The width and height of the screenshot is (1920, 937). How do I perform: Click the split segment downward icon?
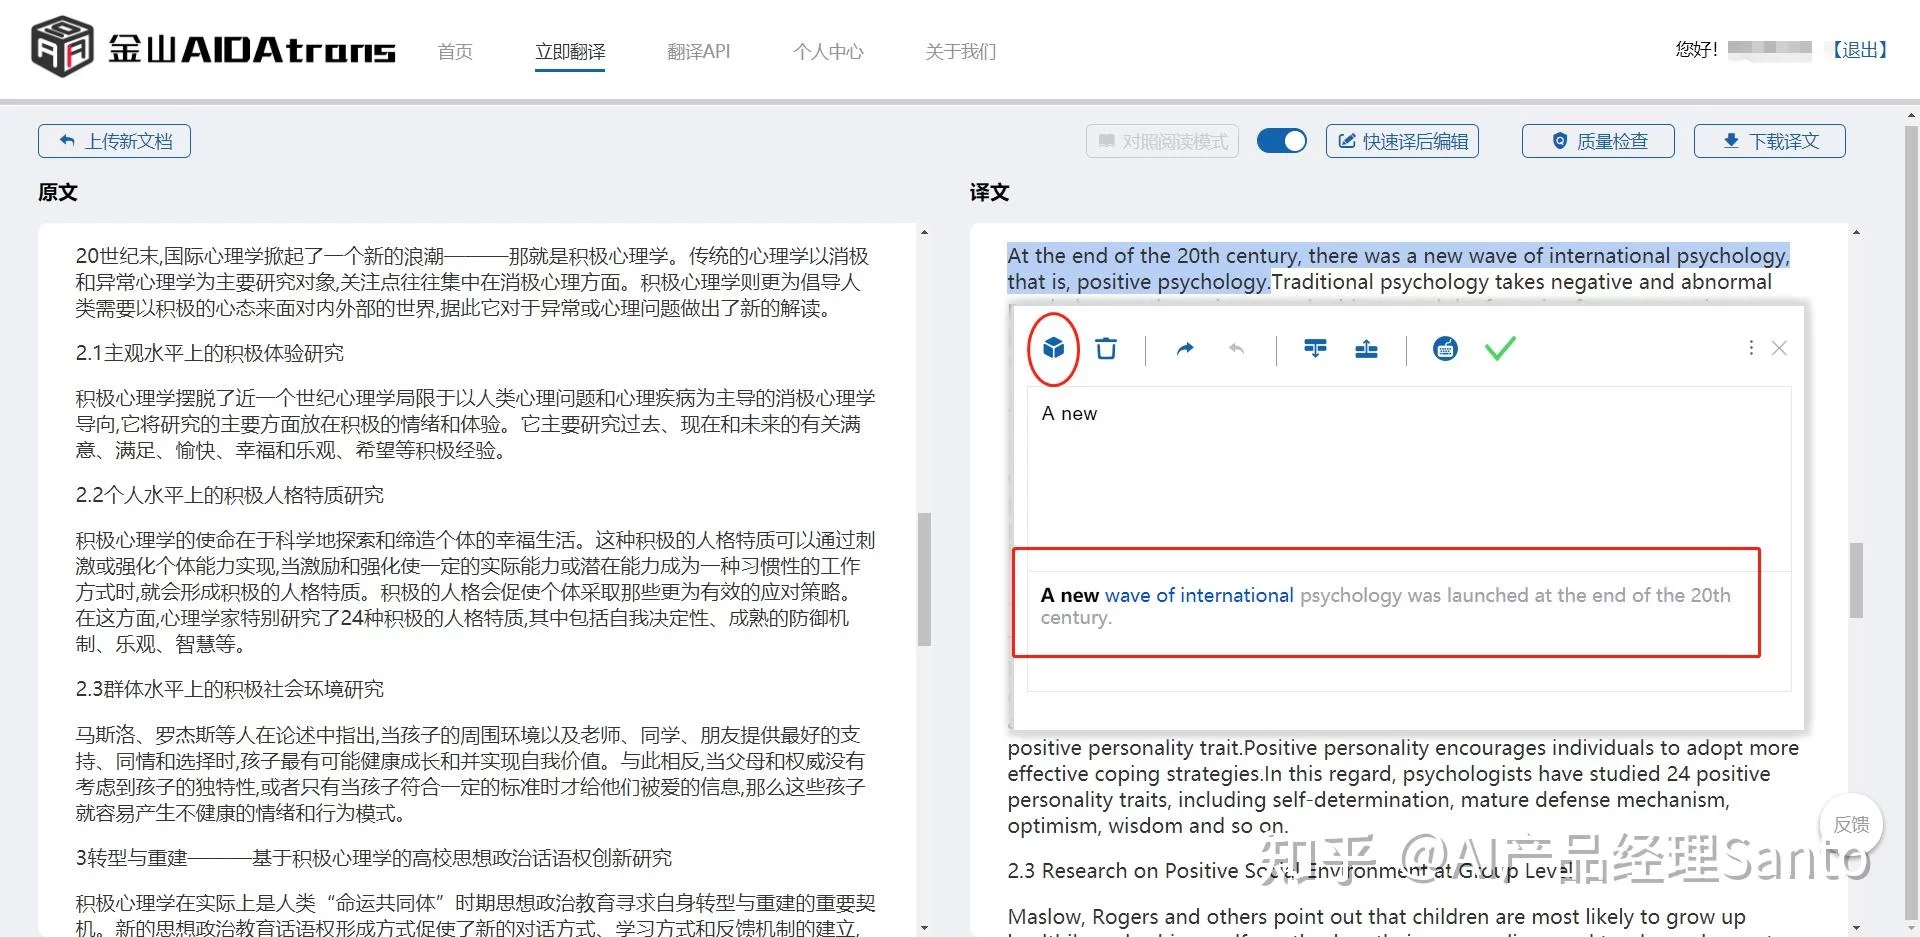(x=1315, y=348)
